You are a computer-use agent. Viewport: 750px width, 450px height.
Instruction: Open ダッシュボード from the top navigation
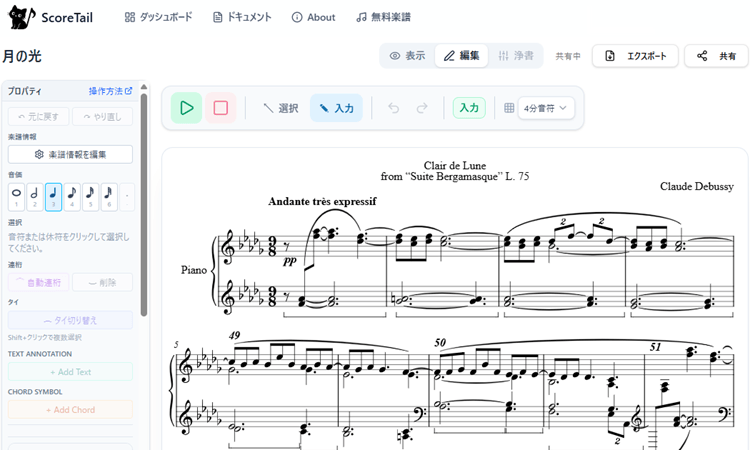tap(160, 17)
